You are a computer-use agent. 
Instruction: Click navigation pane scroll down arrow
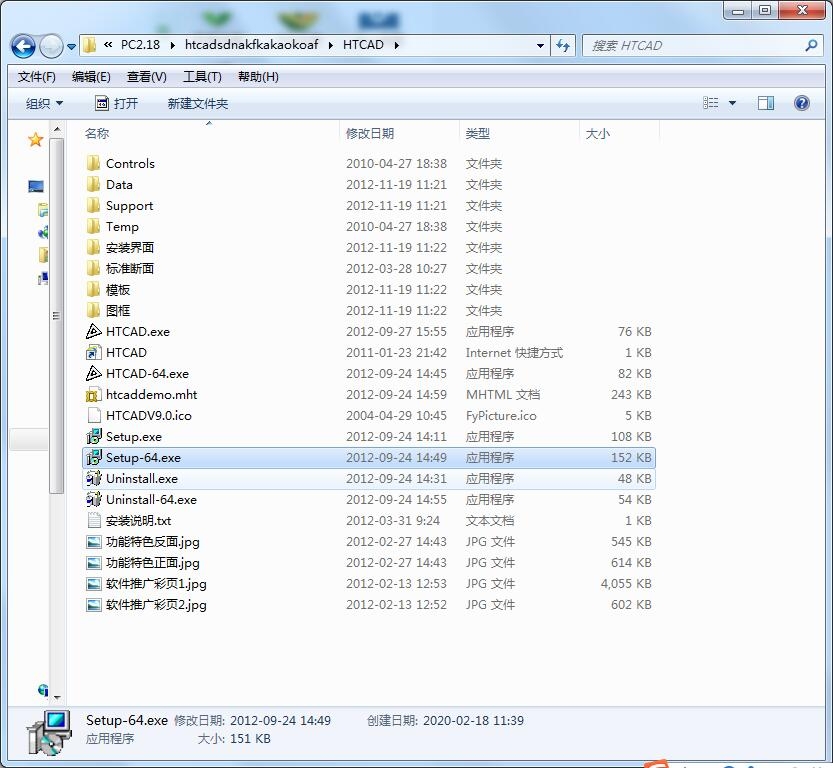57,697
